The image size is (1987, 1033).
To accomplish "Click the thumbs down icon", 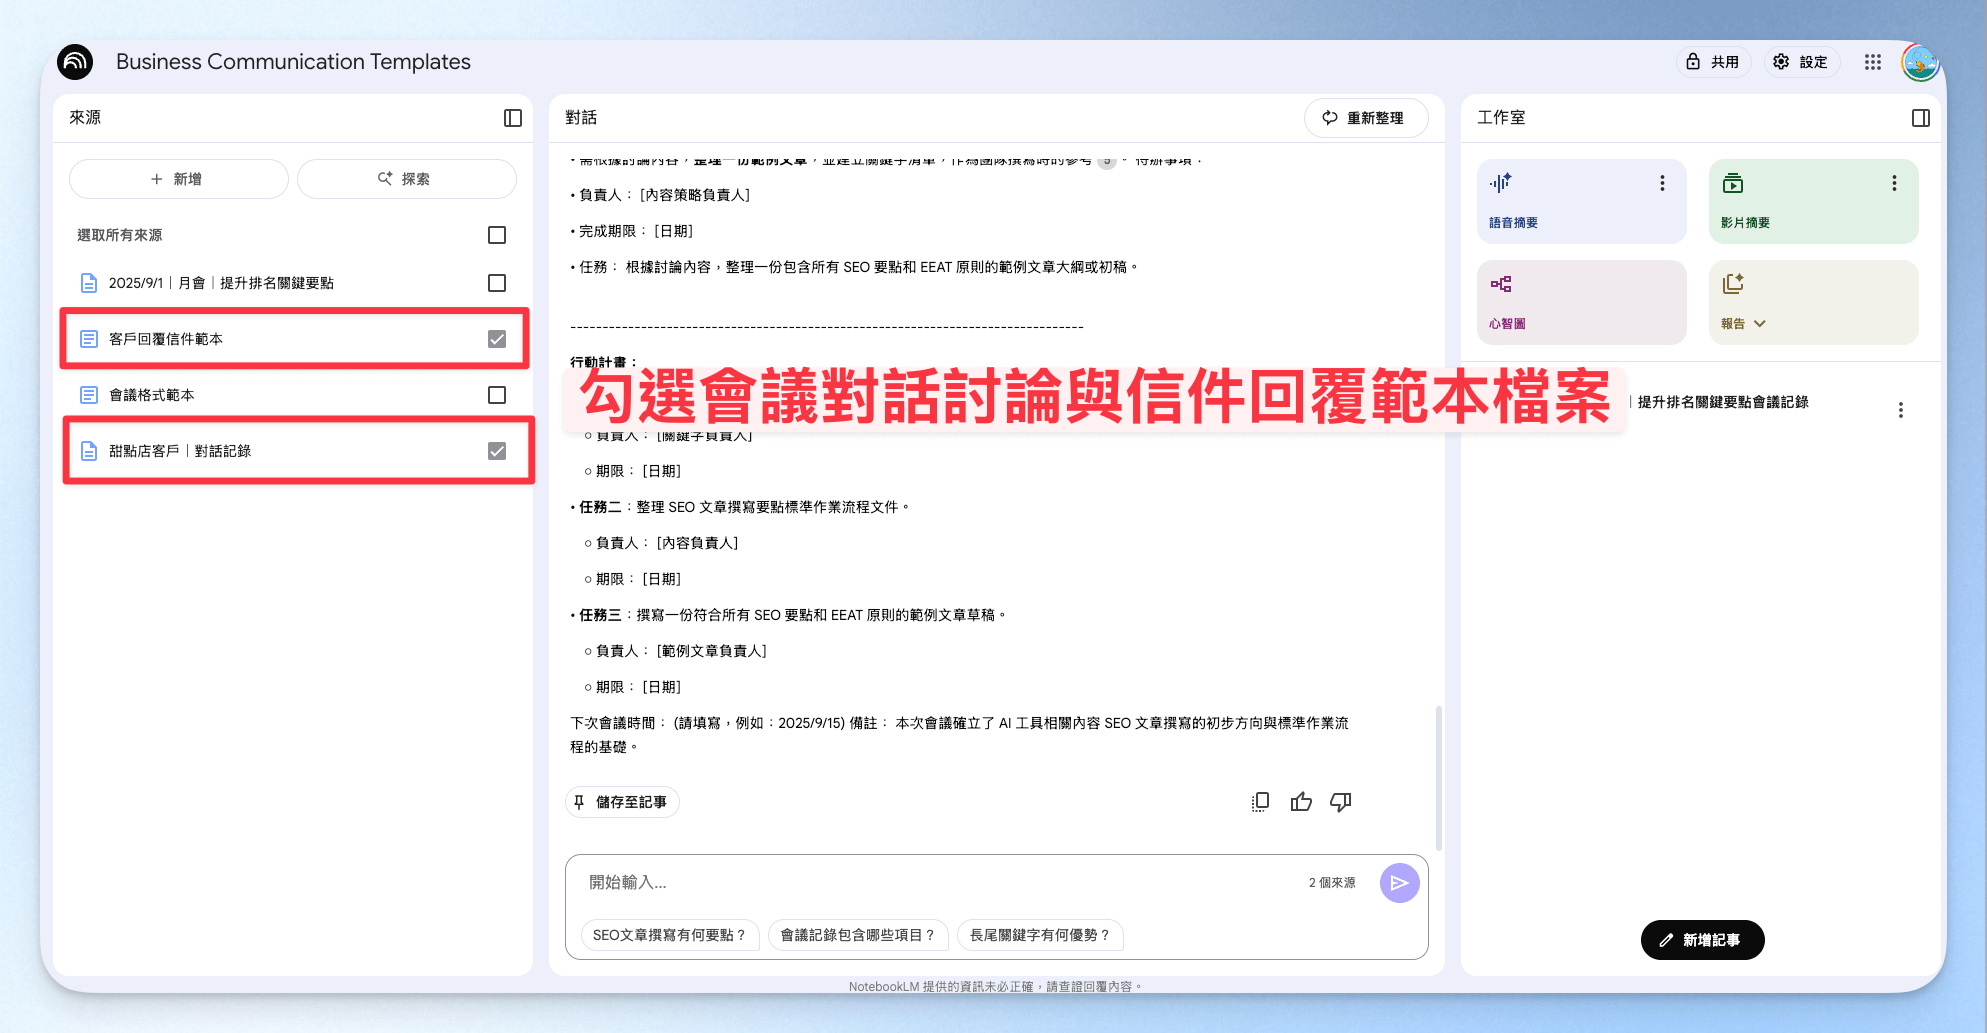I will (x=1341, y=802).
